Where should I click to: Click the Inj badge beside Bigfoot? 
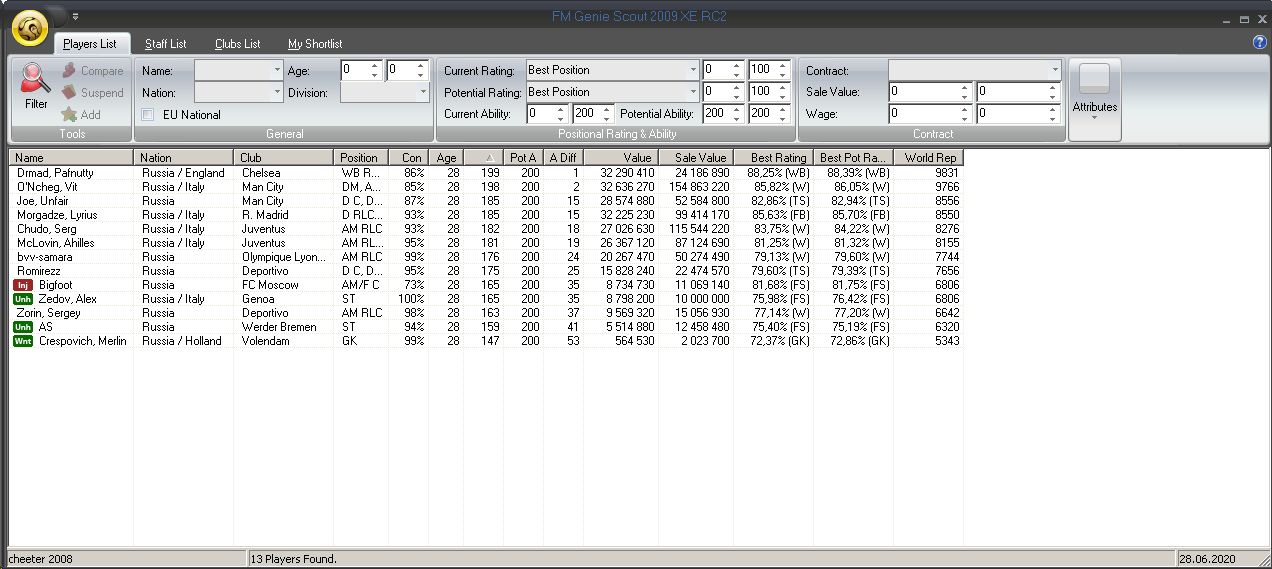click(22, 285)
